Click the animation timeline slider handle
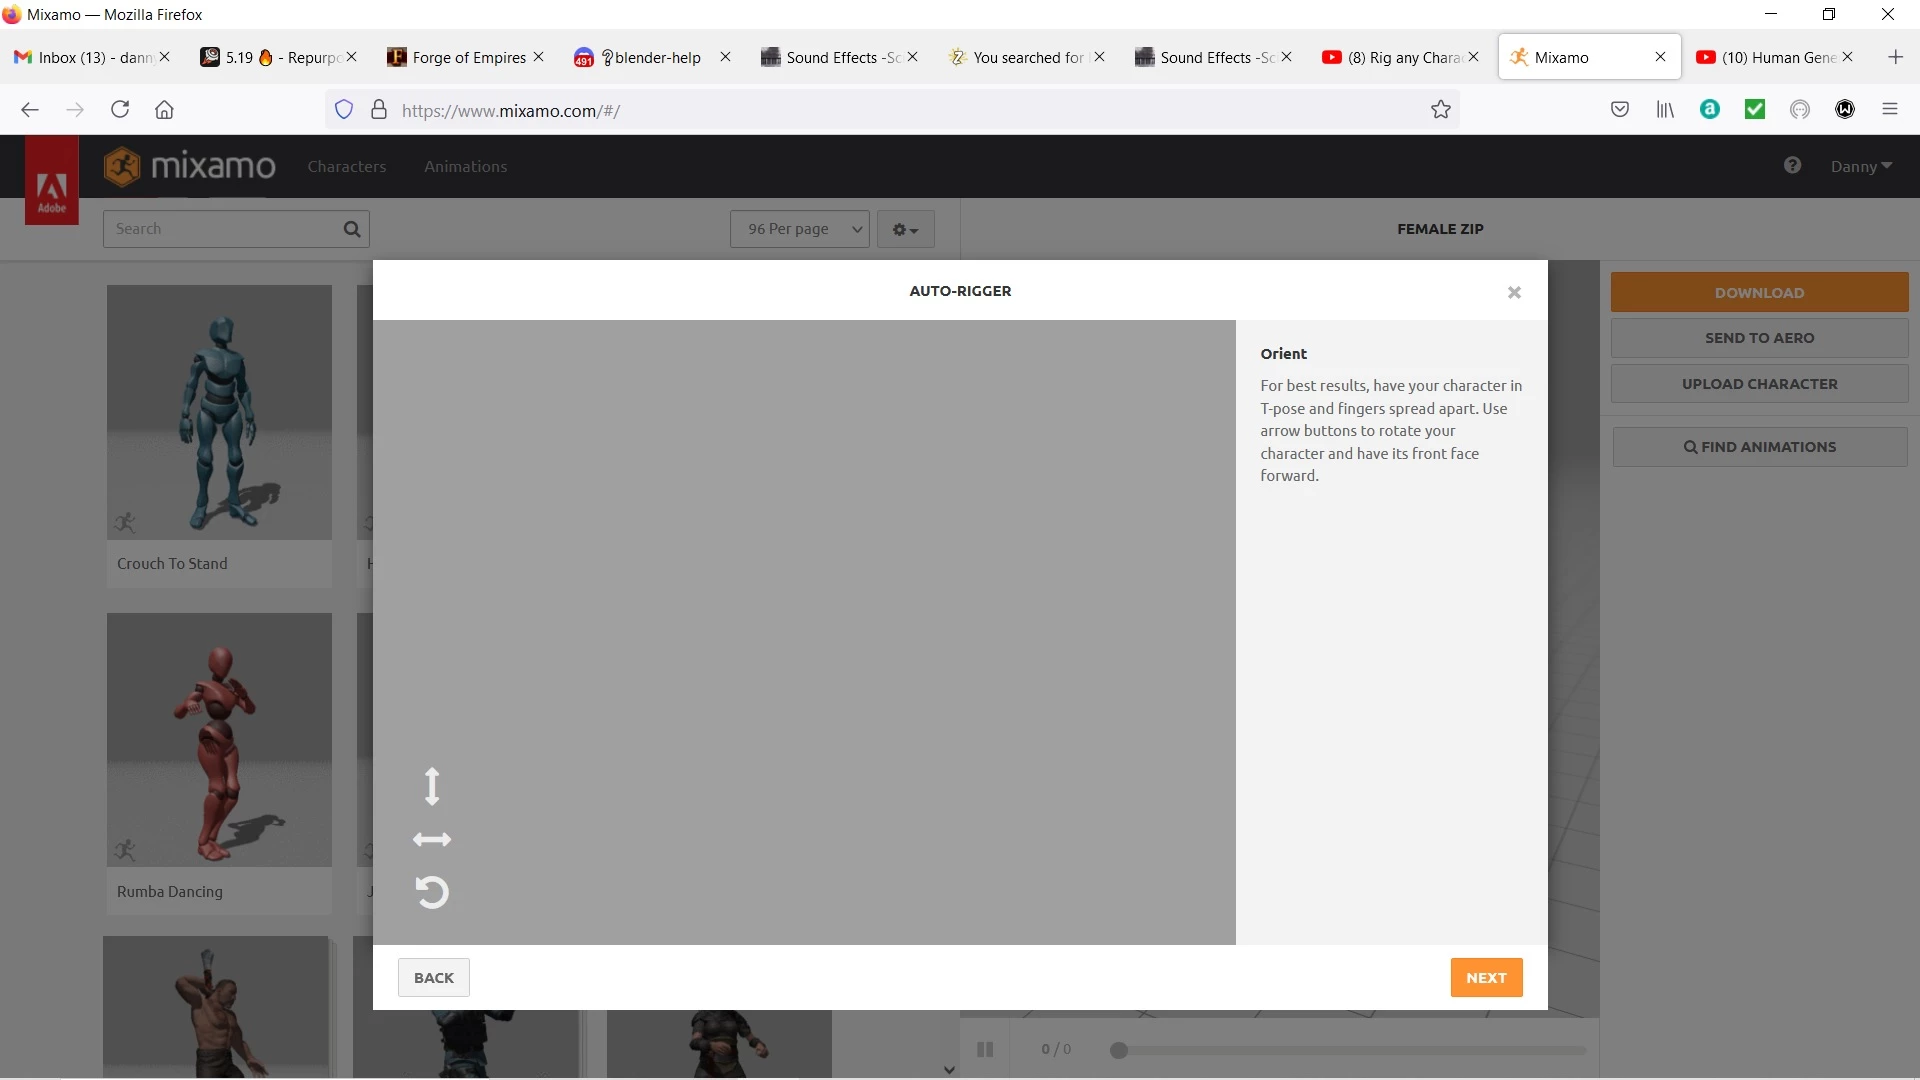The image size is (1920, 1080). [1119, 1050]
